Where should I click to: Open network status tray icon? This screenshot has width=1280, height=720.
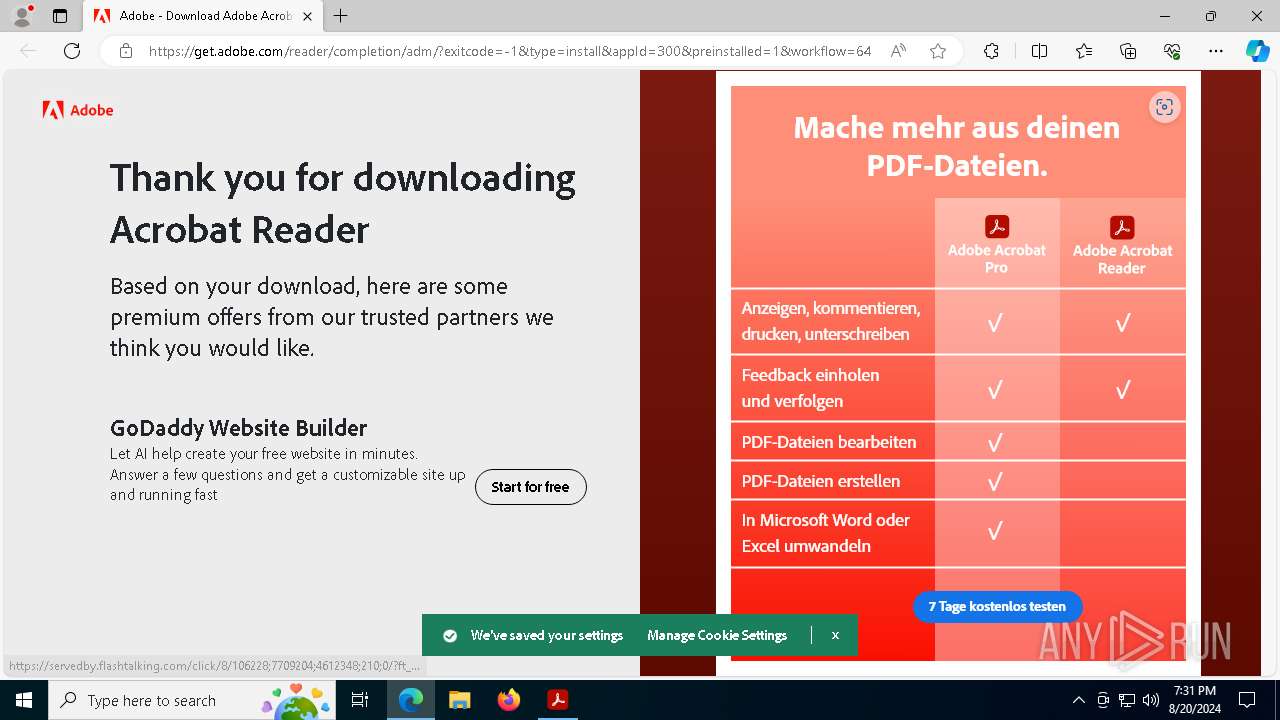pyautogui.click(x=1126, y=700)
